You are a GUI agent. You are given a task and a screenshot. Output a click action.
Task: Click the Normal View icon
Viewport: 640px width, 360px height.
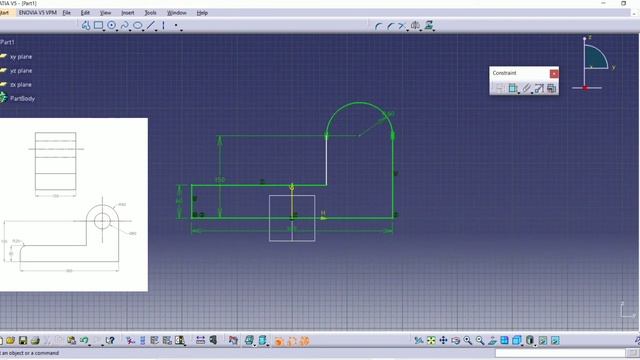[492, 340]
